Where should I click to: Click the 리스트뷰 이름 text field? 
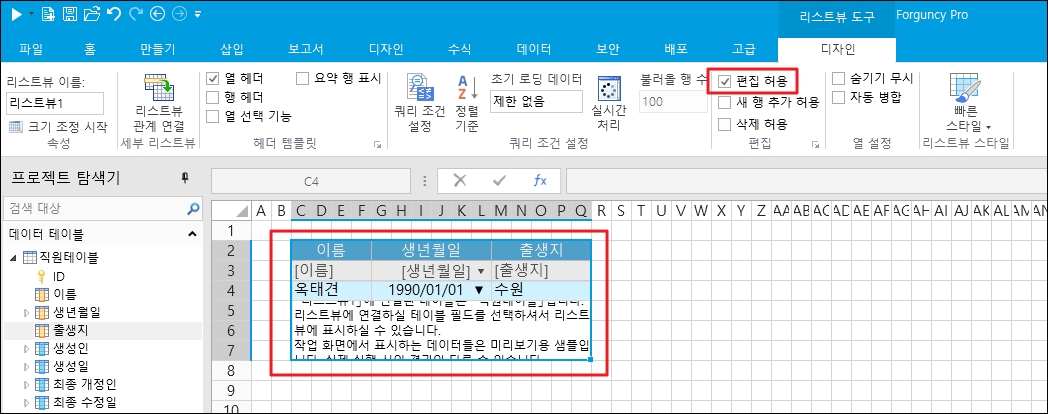[x=54, y=102]
